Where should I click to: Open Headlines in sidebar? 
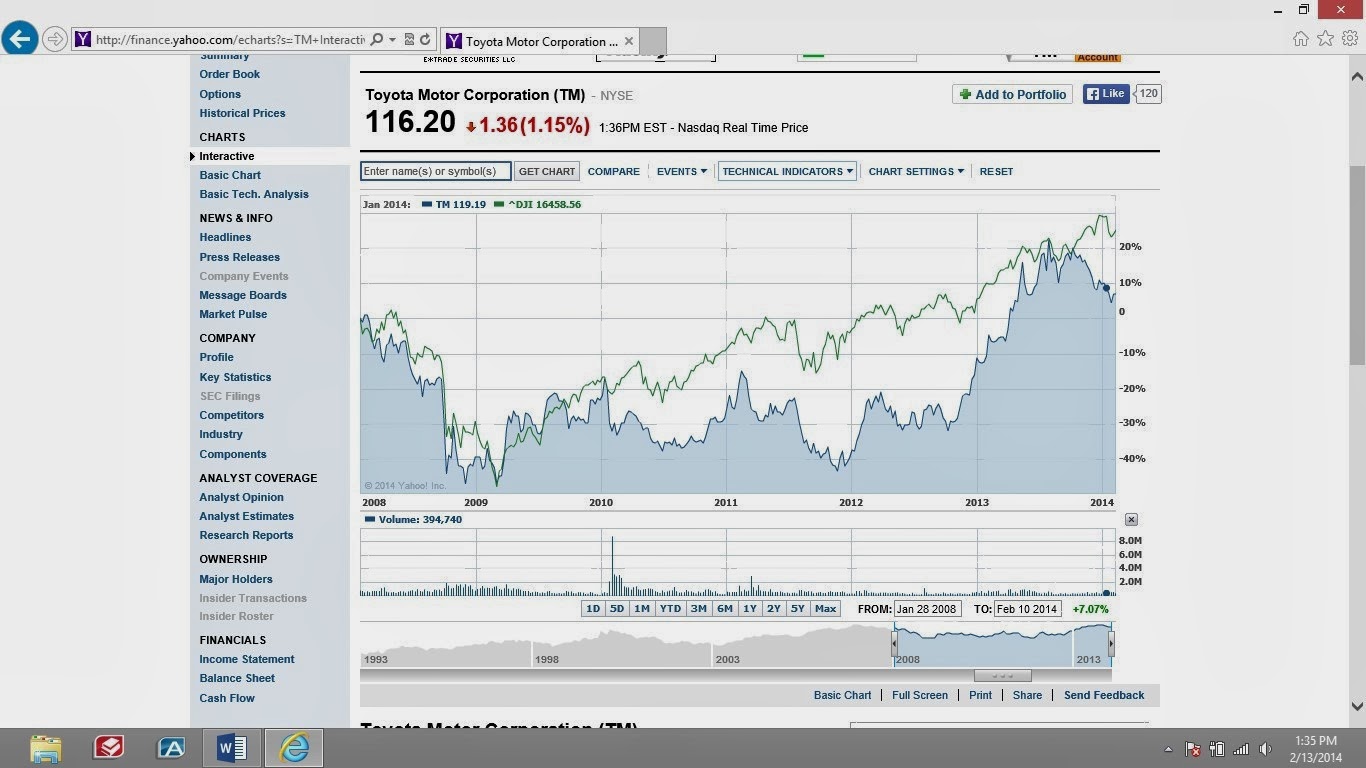pyautogui.click(x=225, y=237)
